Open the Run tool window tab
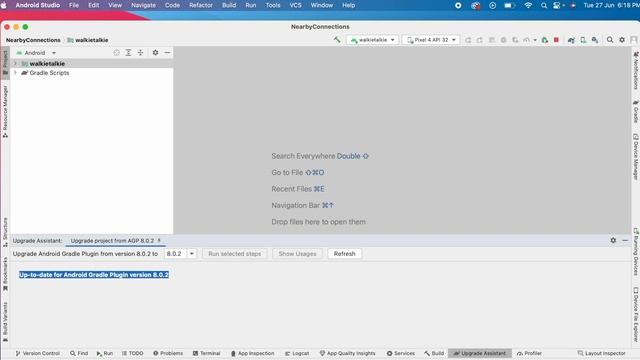The image size is (640, 360). point(104,353)
